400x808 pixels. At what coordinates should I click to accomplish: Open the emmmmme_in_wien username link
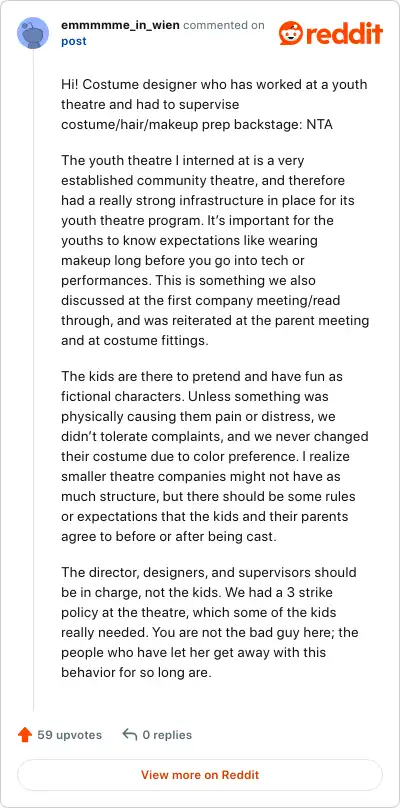coord(120,25)
